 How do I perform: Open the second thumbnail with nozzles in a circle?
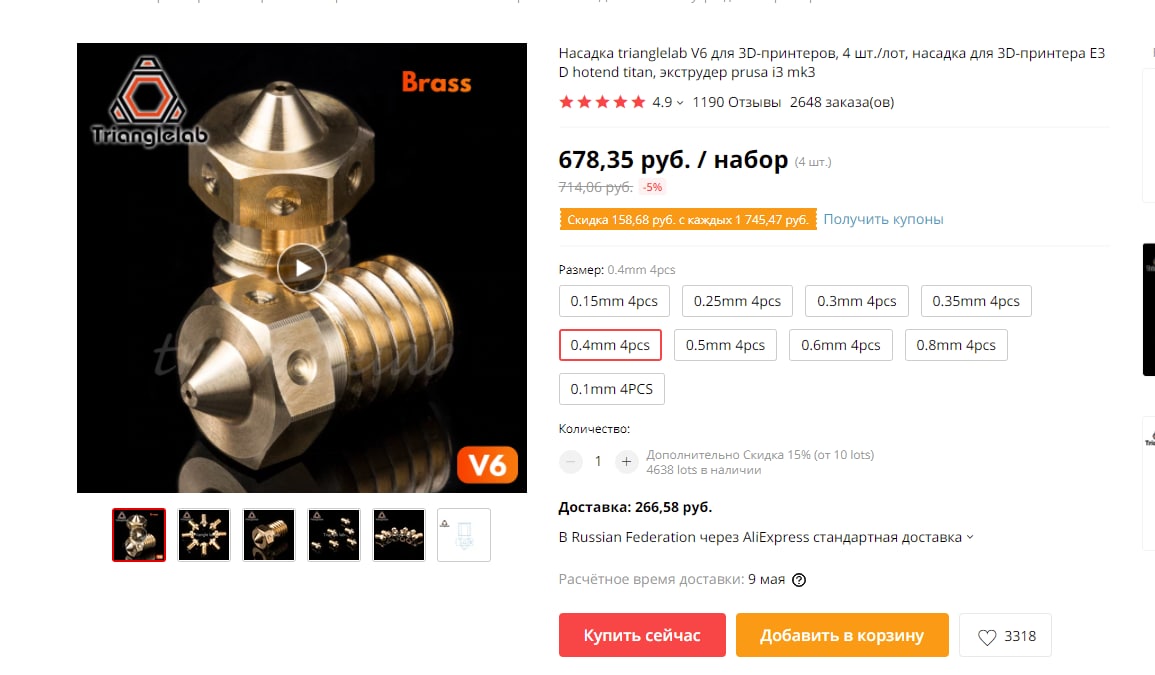coord(204,535)
